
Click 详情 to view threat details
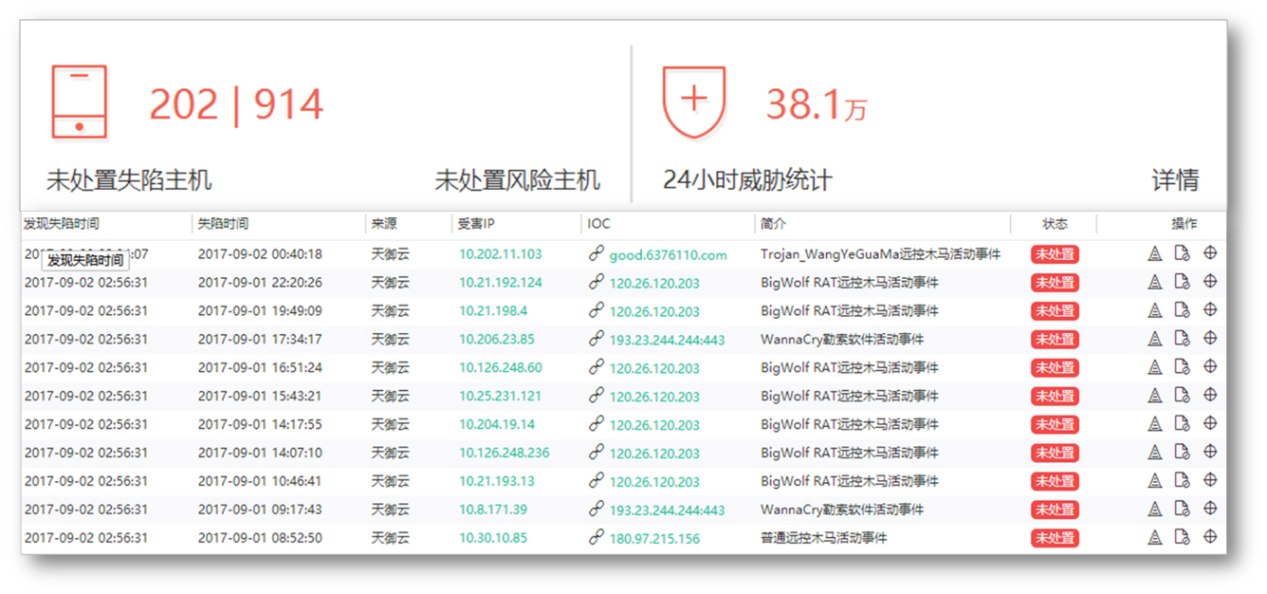[1175, 180]
